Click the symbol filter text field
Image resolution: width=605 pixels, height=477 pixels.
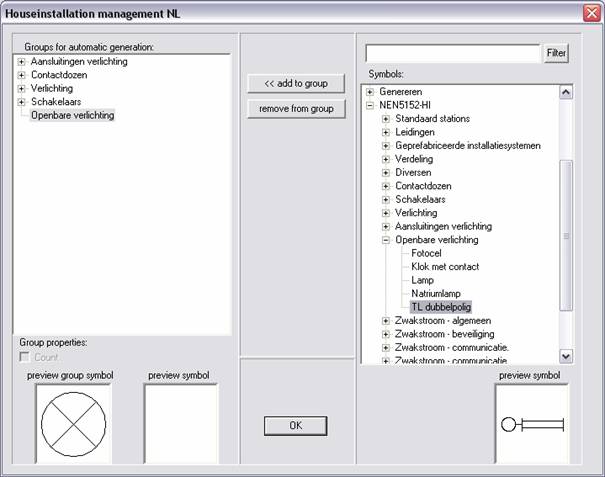(x=453, y=53)
